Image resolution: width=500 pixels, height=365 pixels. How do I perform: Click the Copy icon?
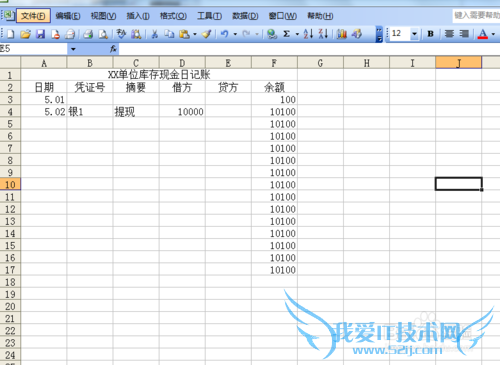click(169, 34)
